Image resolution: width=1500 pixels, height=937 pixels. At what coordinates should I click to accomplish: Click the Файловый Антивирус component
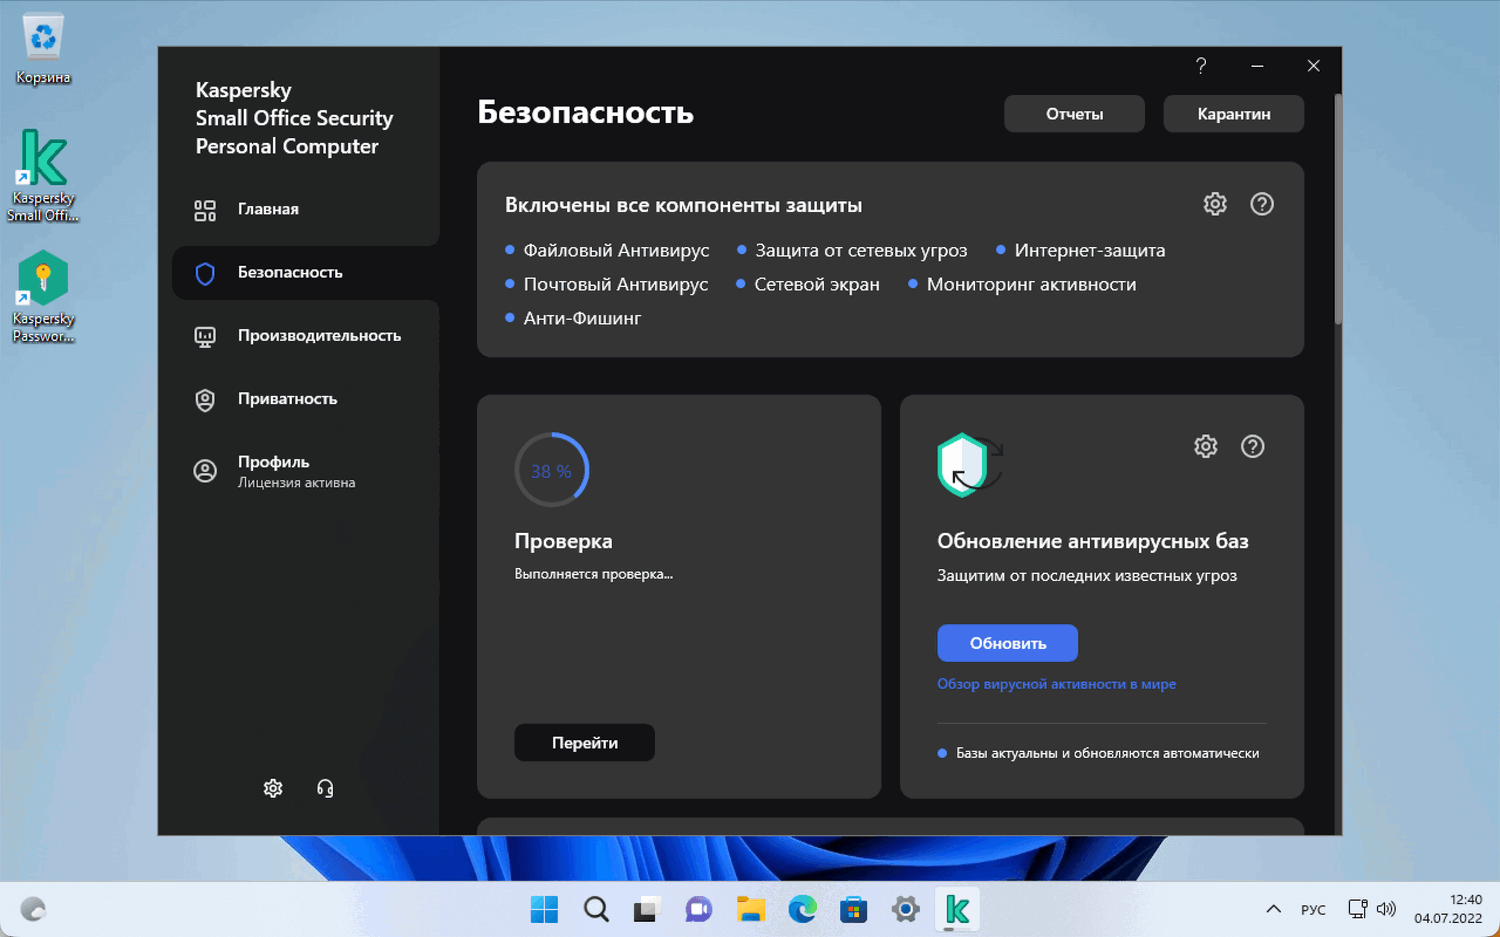[616, 250]
